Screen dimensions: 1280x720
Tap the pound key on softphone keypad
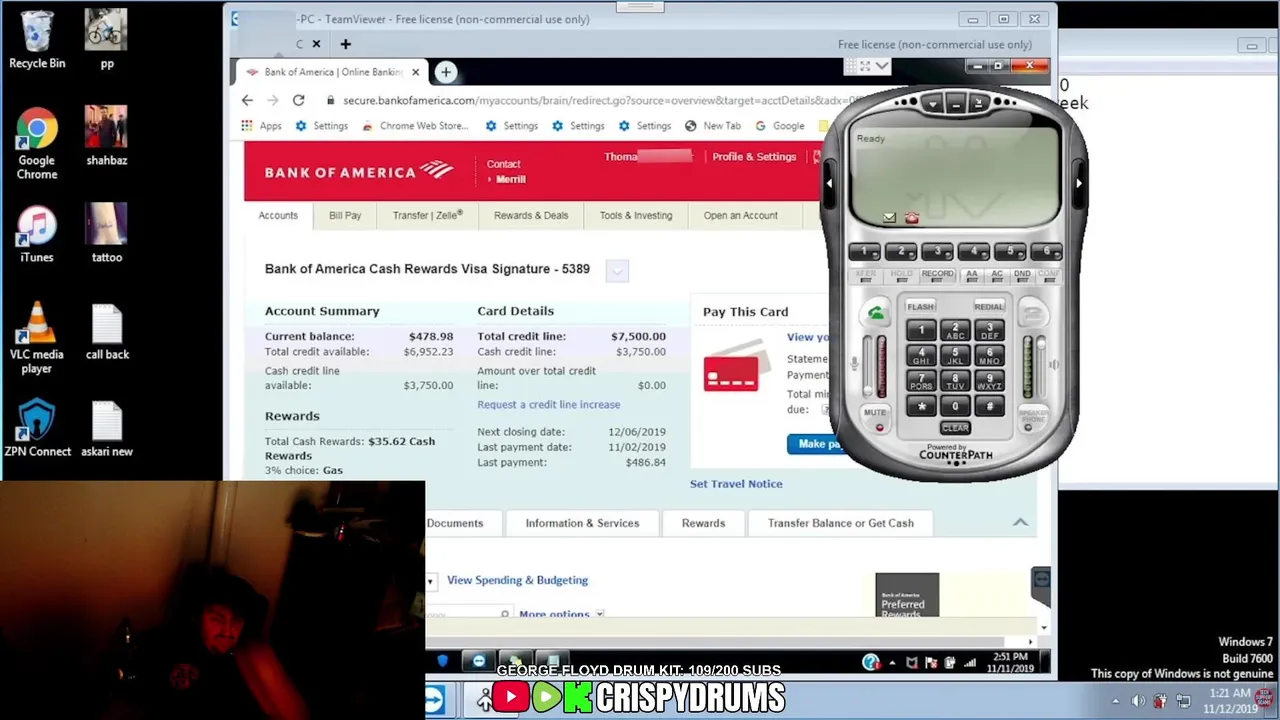coord(989,406)
